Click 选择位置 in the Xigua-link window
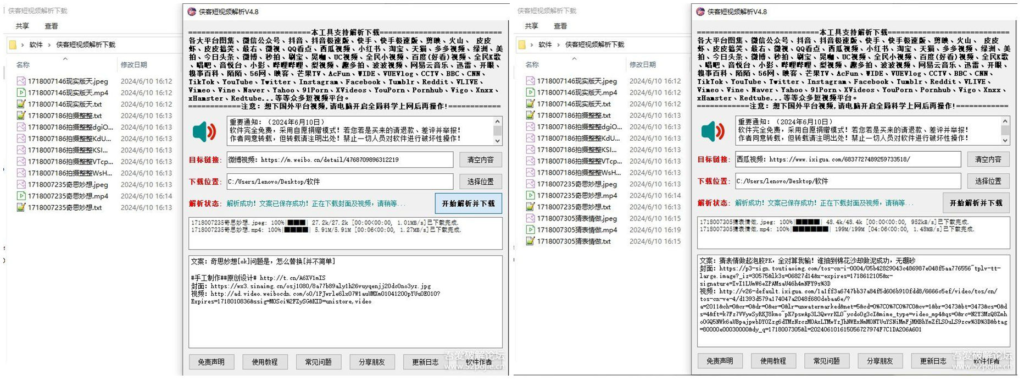This screenshot has height=380, width=1024. point(988,182)
